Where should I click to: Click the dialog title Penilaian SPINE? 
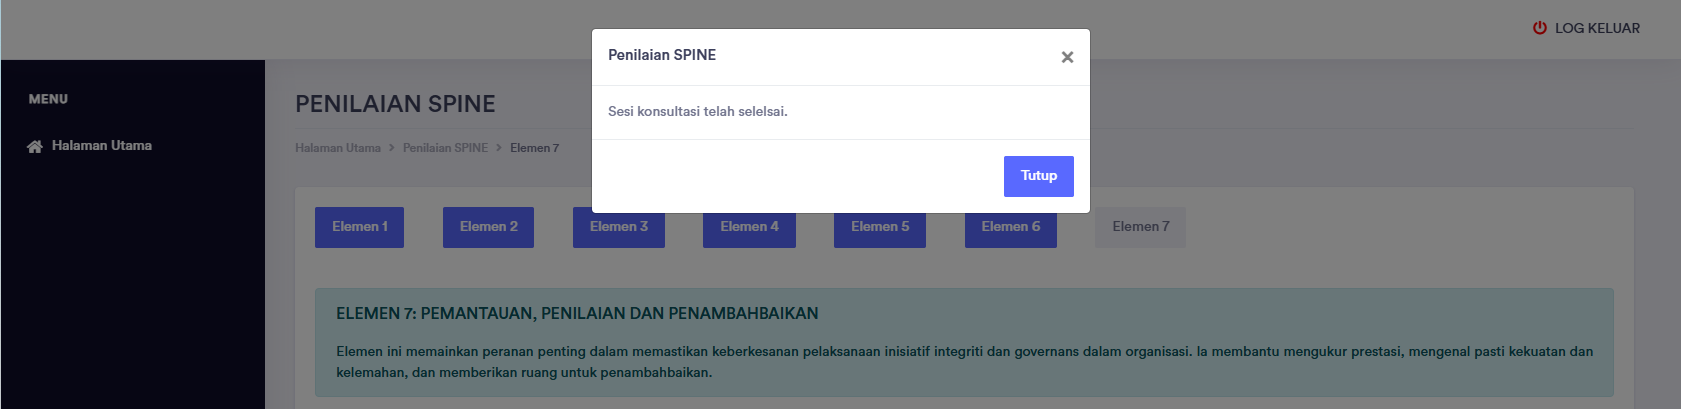coord(662,55)
